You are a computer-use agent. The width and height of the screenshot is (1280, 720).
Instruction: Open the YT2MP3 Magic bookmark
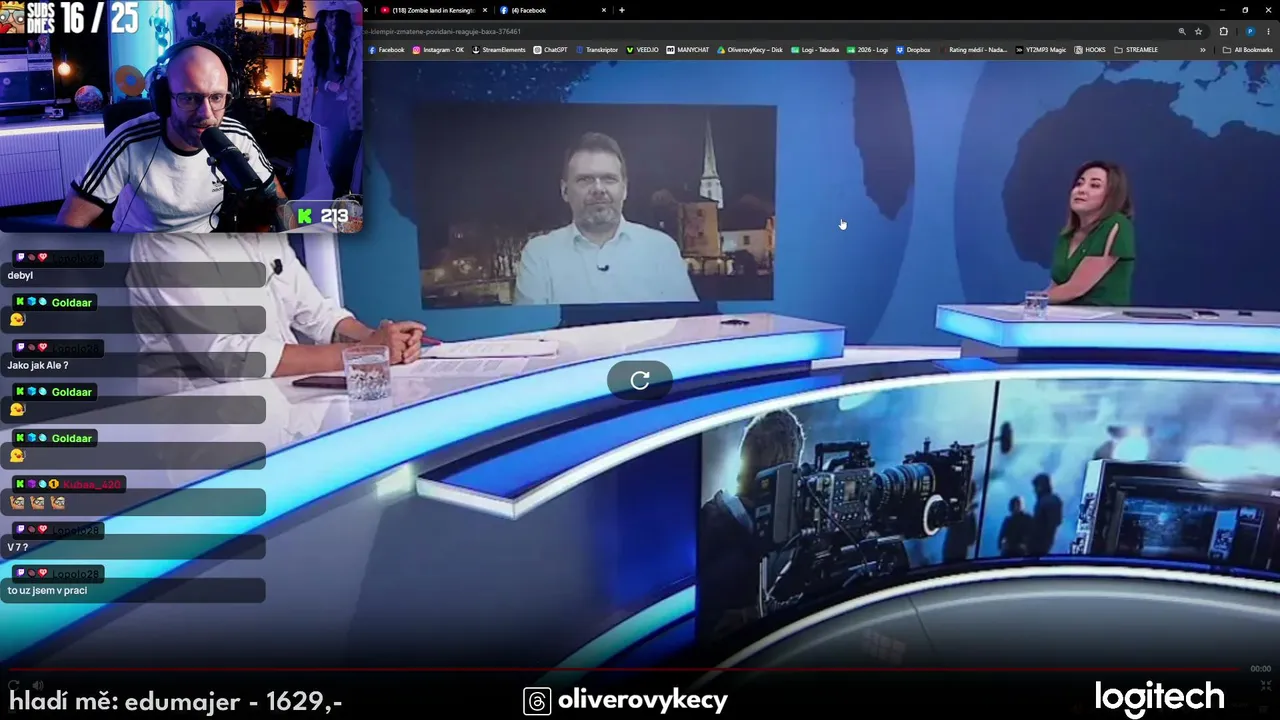point(1040,50)
